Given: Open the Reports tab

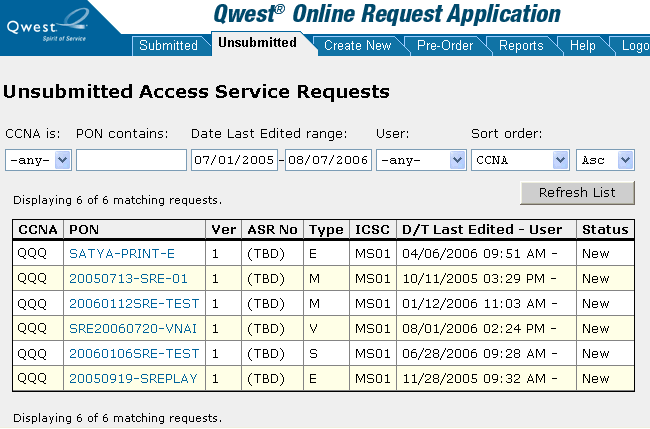Looking at the screenshot, I should pos(521,46).
